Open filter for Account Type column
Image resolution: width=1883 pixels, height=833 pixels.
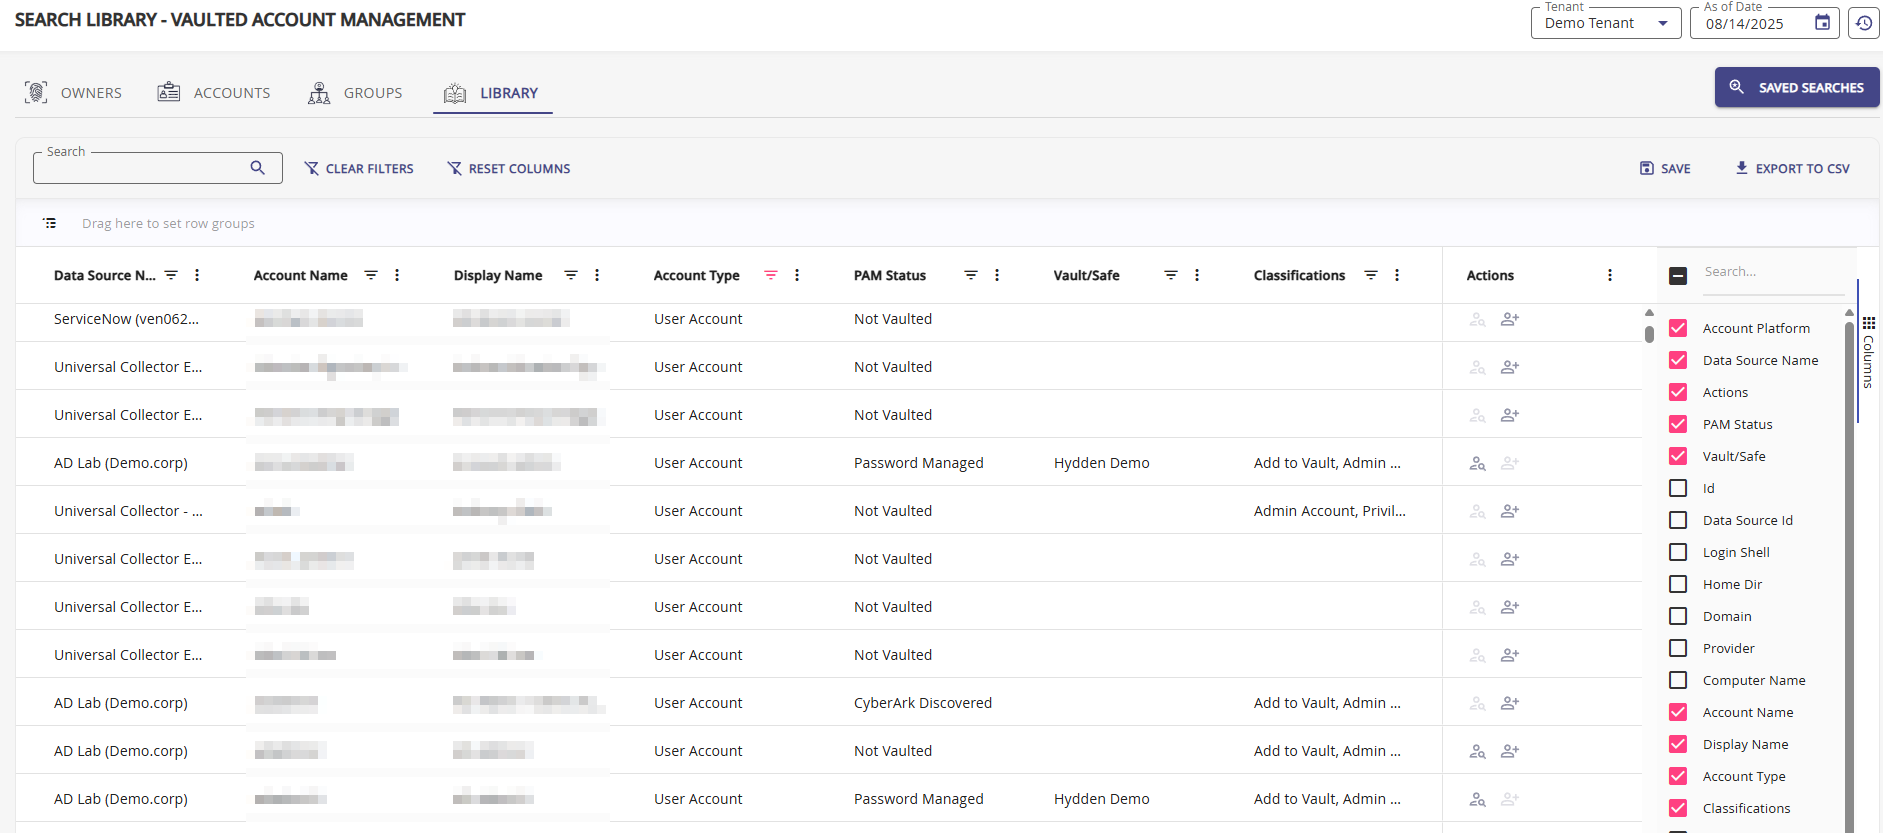[770, 275]
